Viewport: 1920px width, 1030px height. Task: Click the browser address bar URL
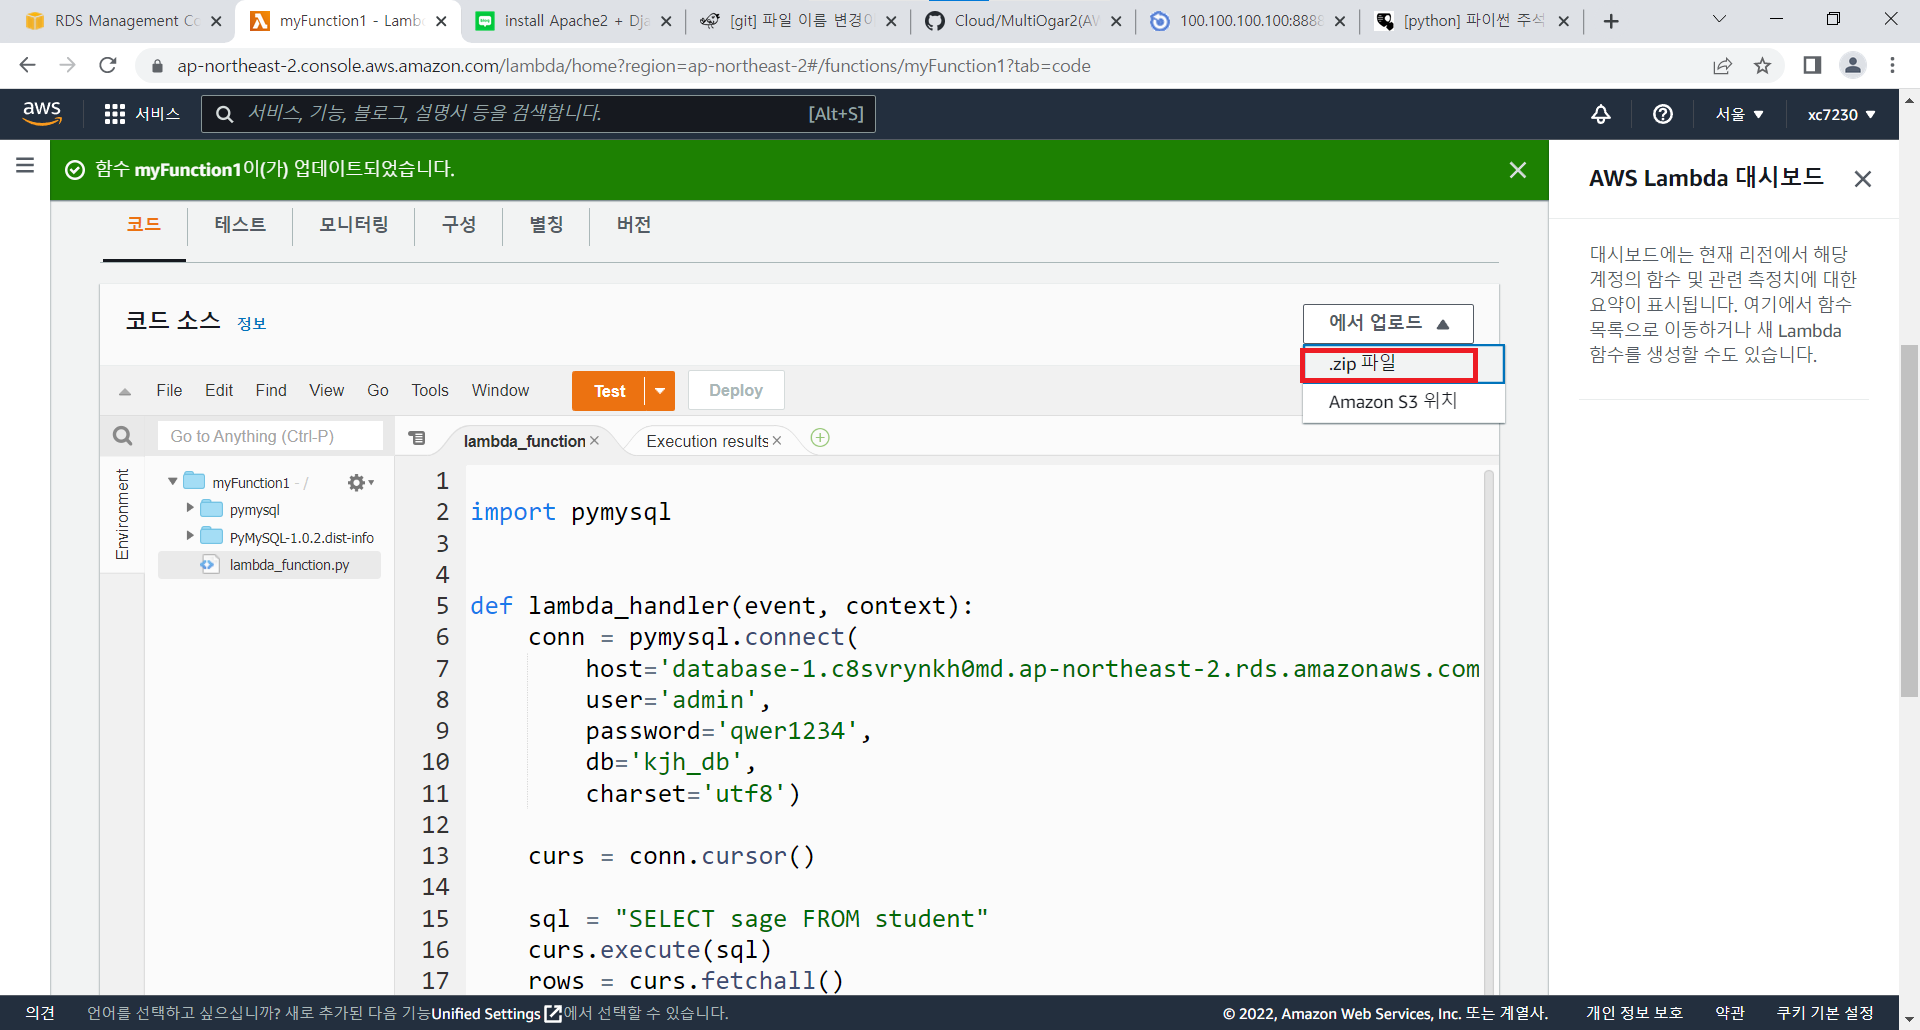point(634,66)
